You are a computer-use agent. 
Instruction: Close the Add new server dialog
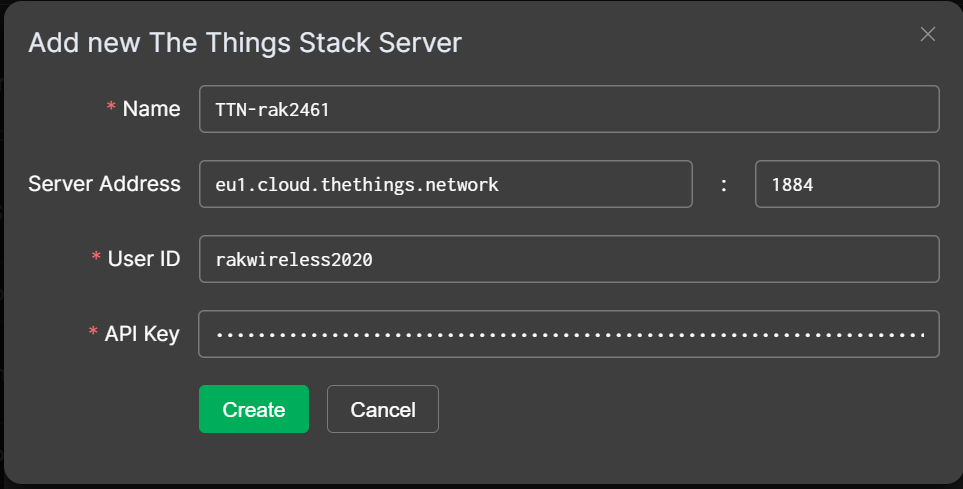pyautogui.click(x=927, y=35)
